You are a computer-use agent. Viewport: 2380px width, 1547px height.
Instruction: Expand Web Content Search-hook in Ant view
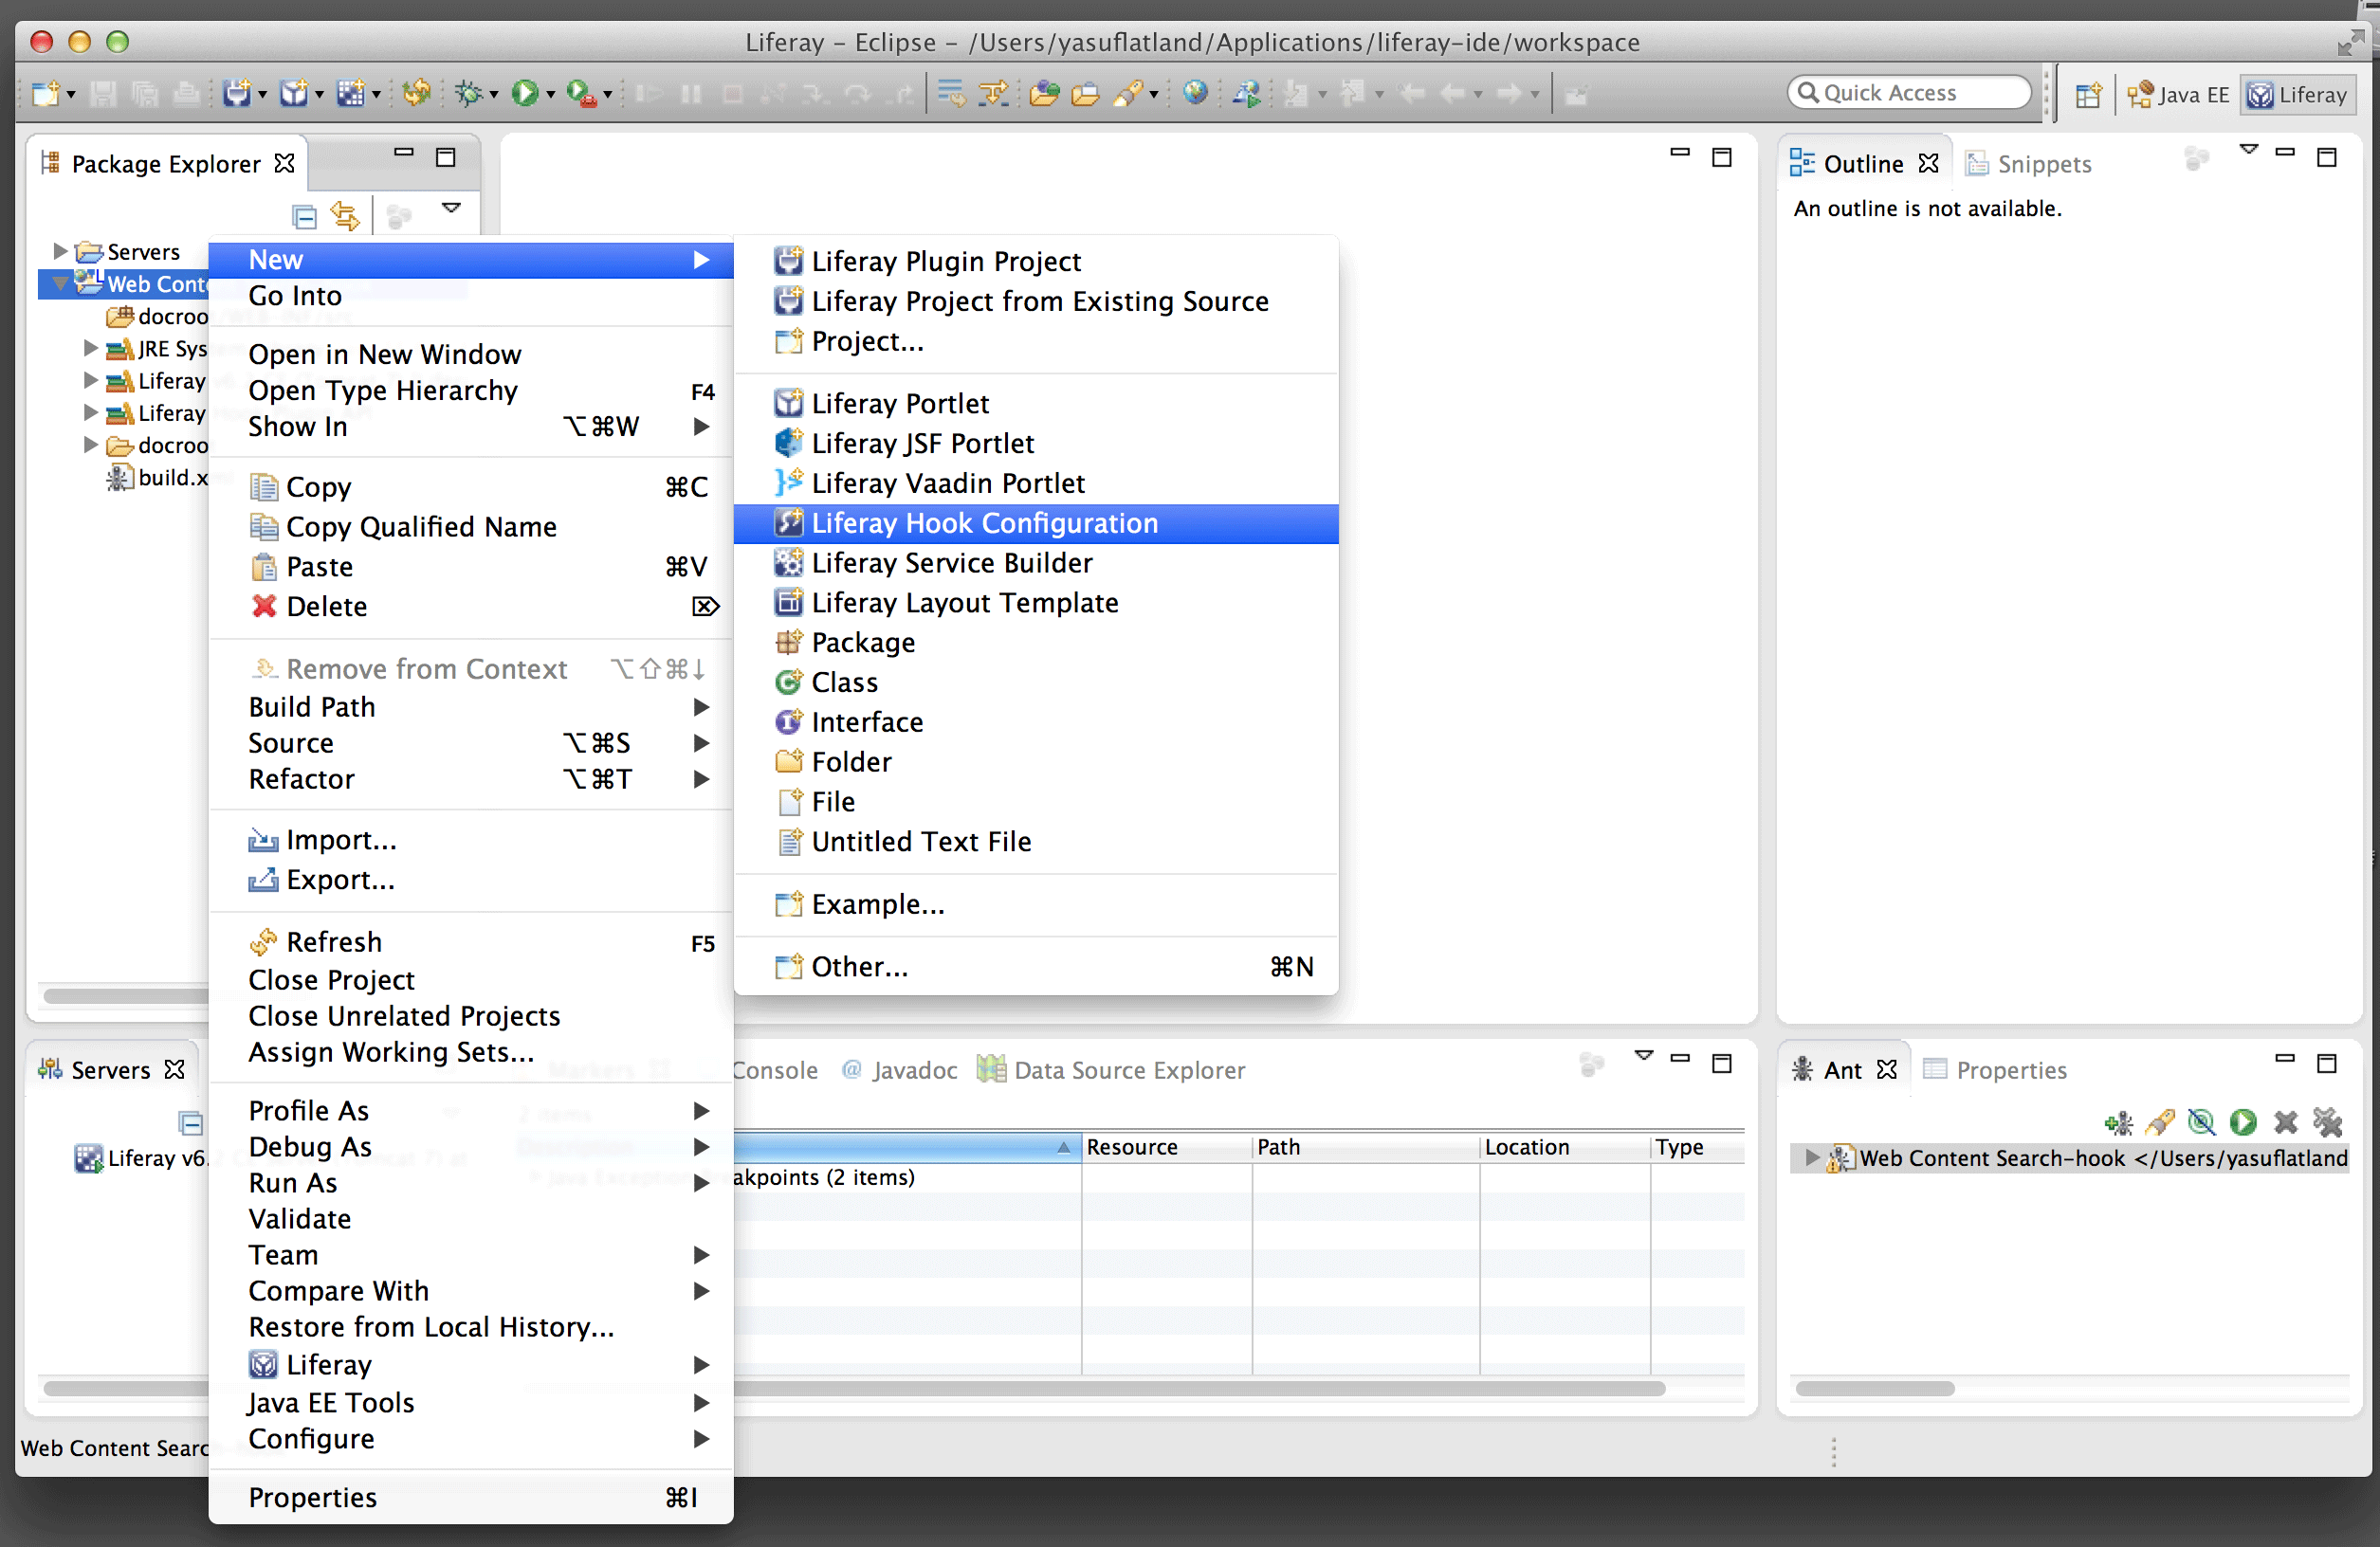coord(1811,1158)
